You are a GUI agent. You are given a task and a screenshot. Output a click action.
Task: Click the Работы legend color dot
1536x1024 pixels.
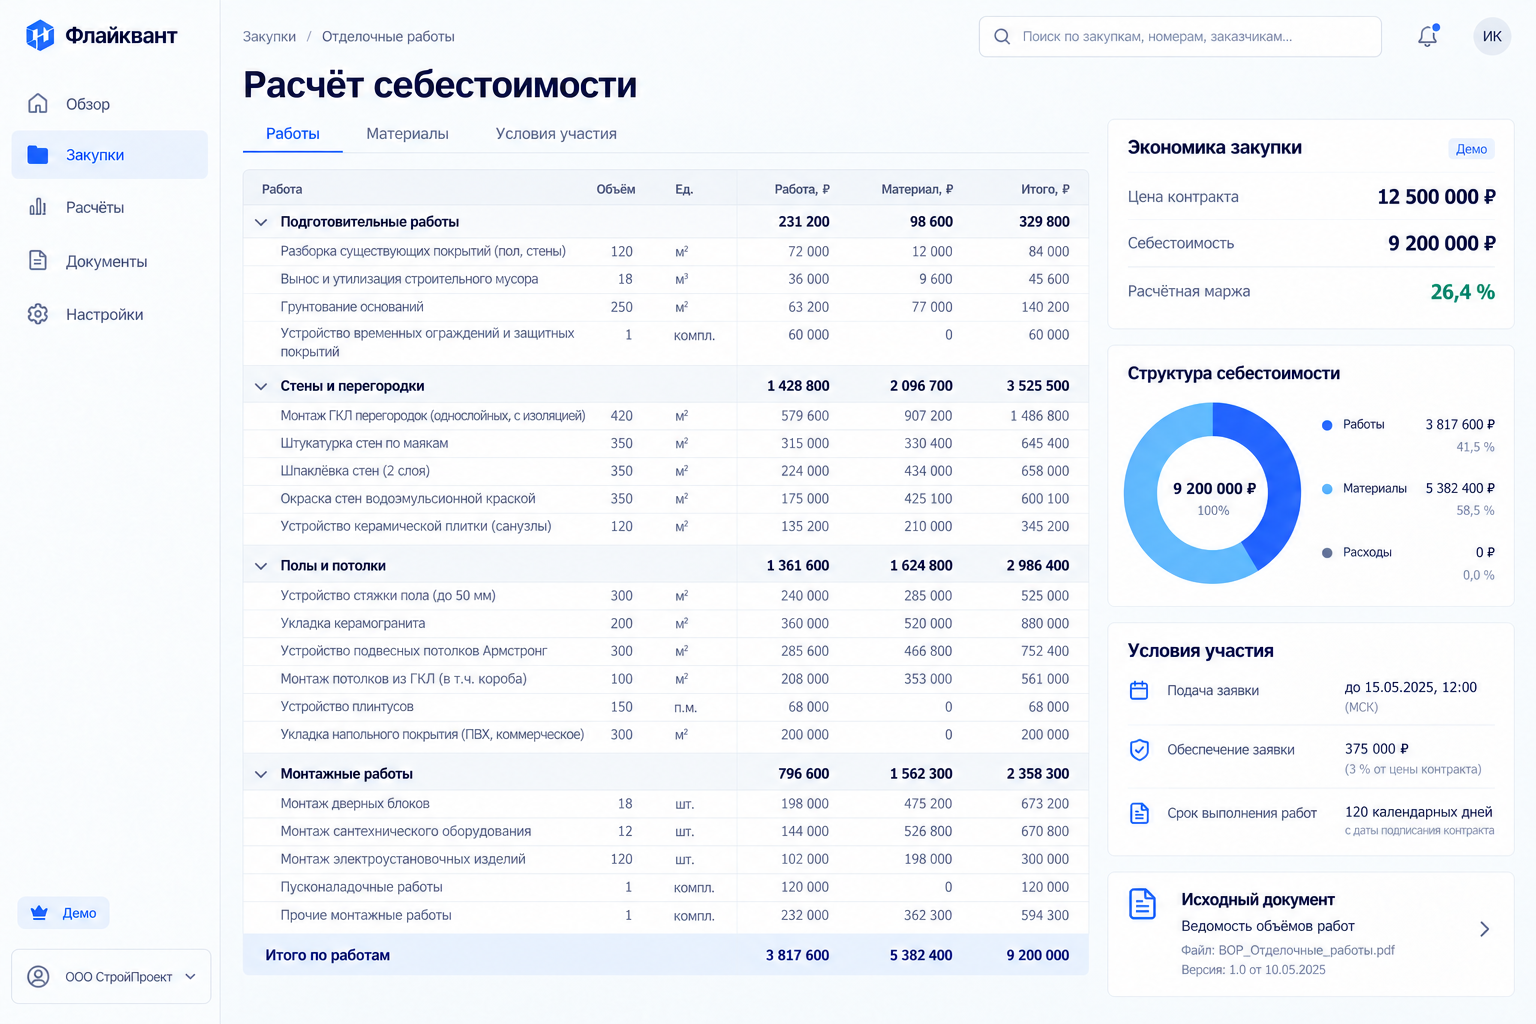[x=1327, y=425]
